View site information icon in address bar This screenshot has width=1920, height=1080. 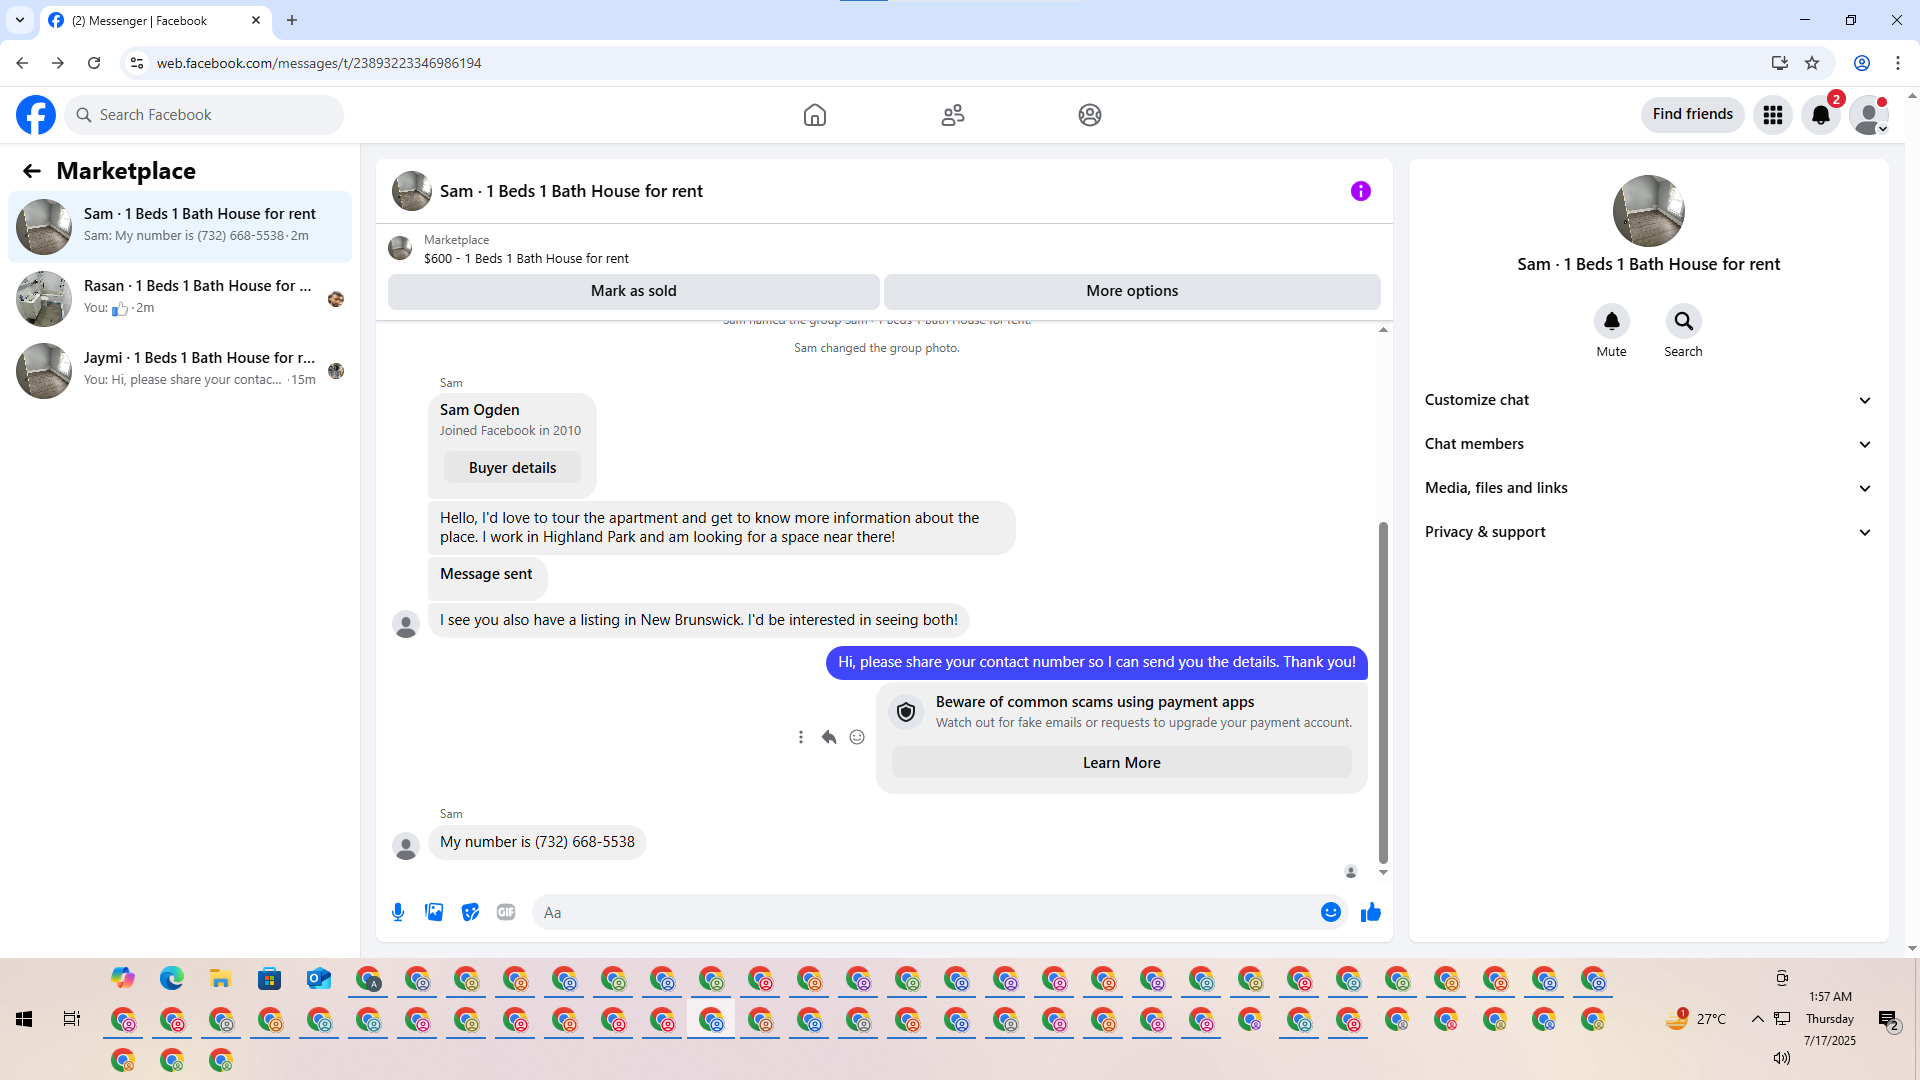pos(137,63)
